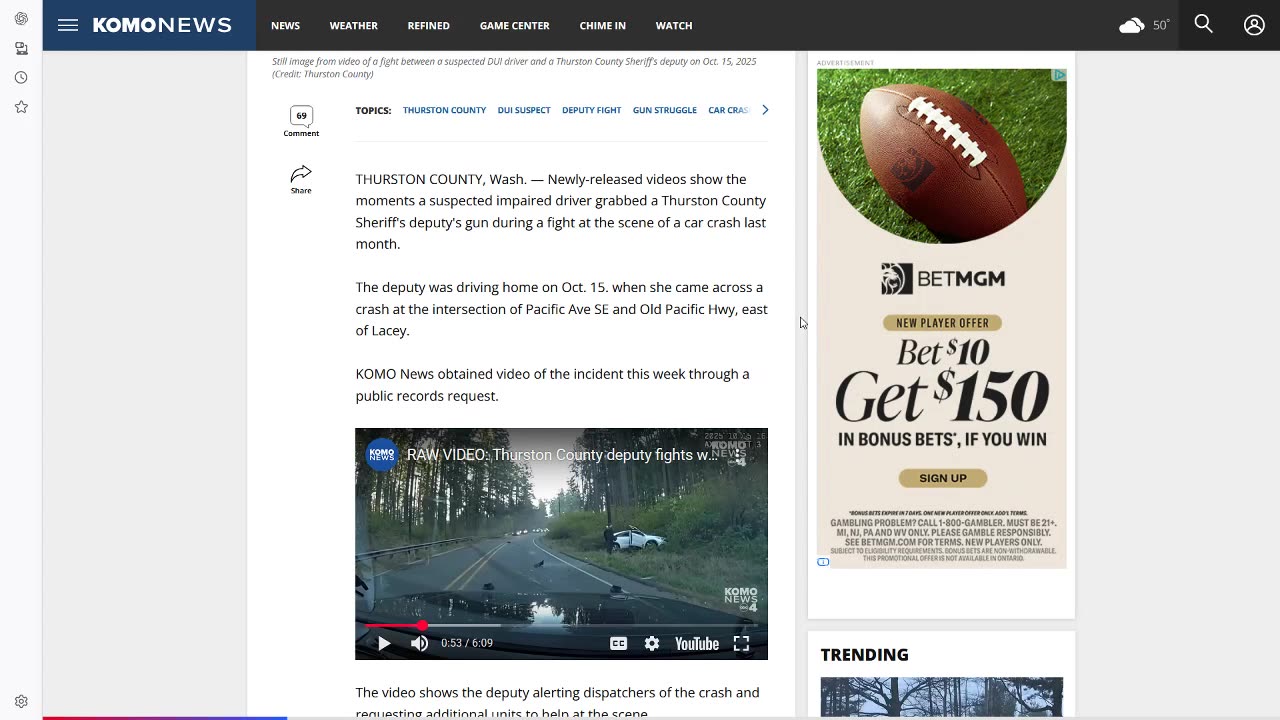Open the CHIME IN section
The image size is (1280, 720).
coord(602,25)
